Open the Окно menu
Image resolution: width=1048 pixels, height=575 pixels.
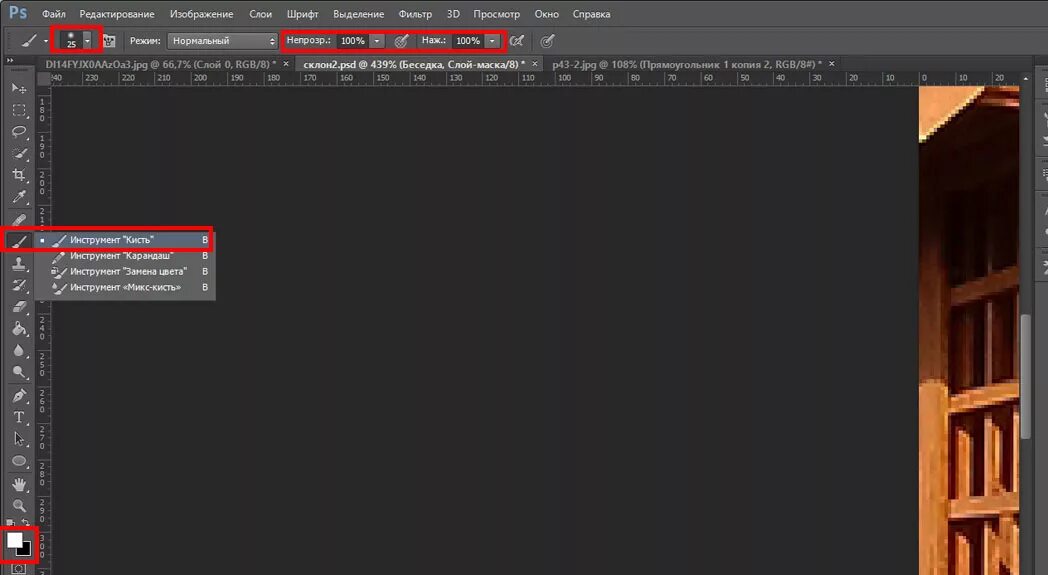point(546,14)
